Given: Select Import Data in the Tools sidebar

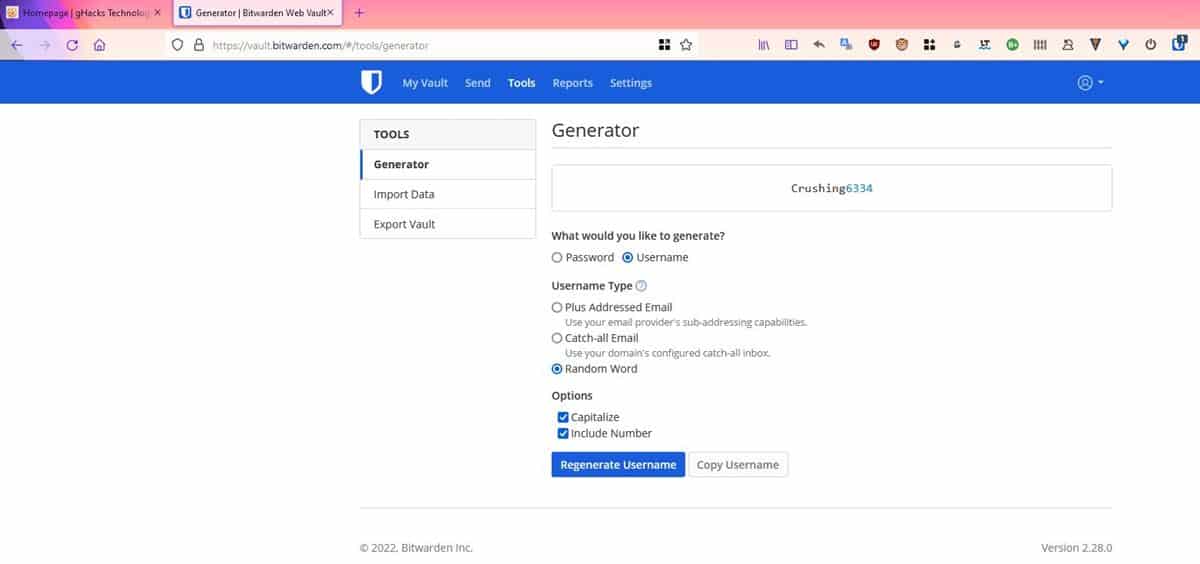Looking at the screenshot, I should tap(448, 194).
